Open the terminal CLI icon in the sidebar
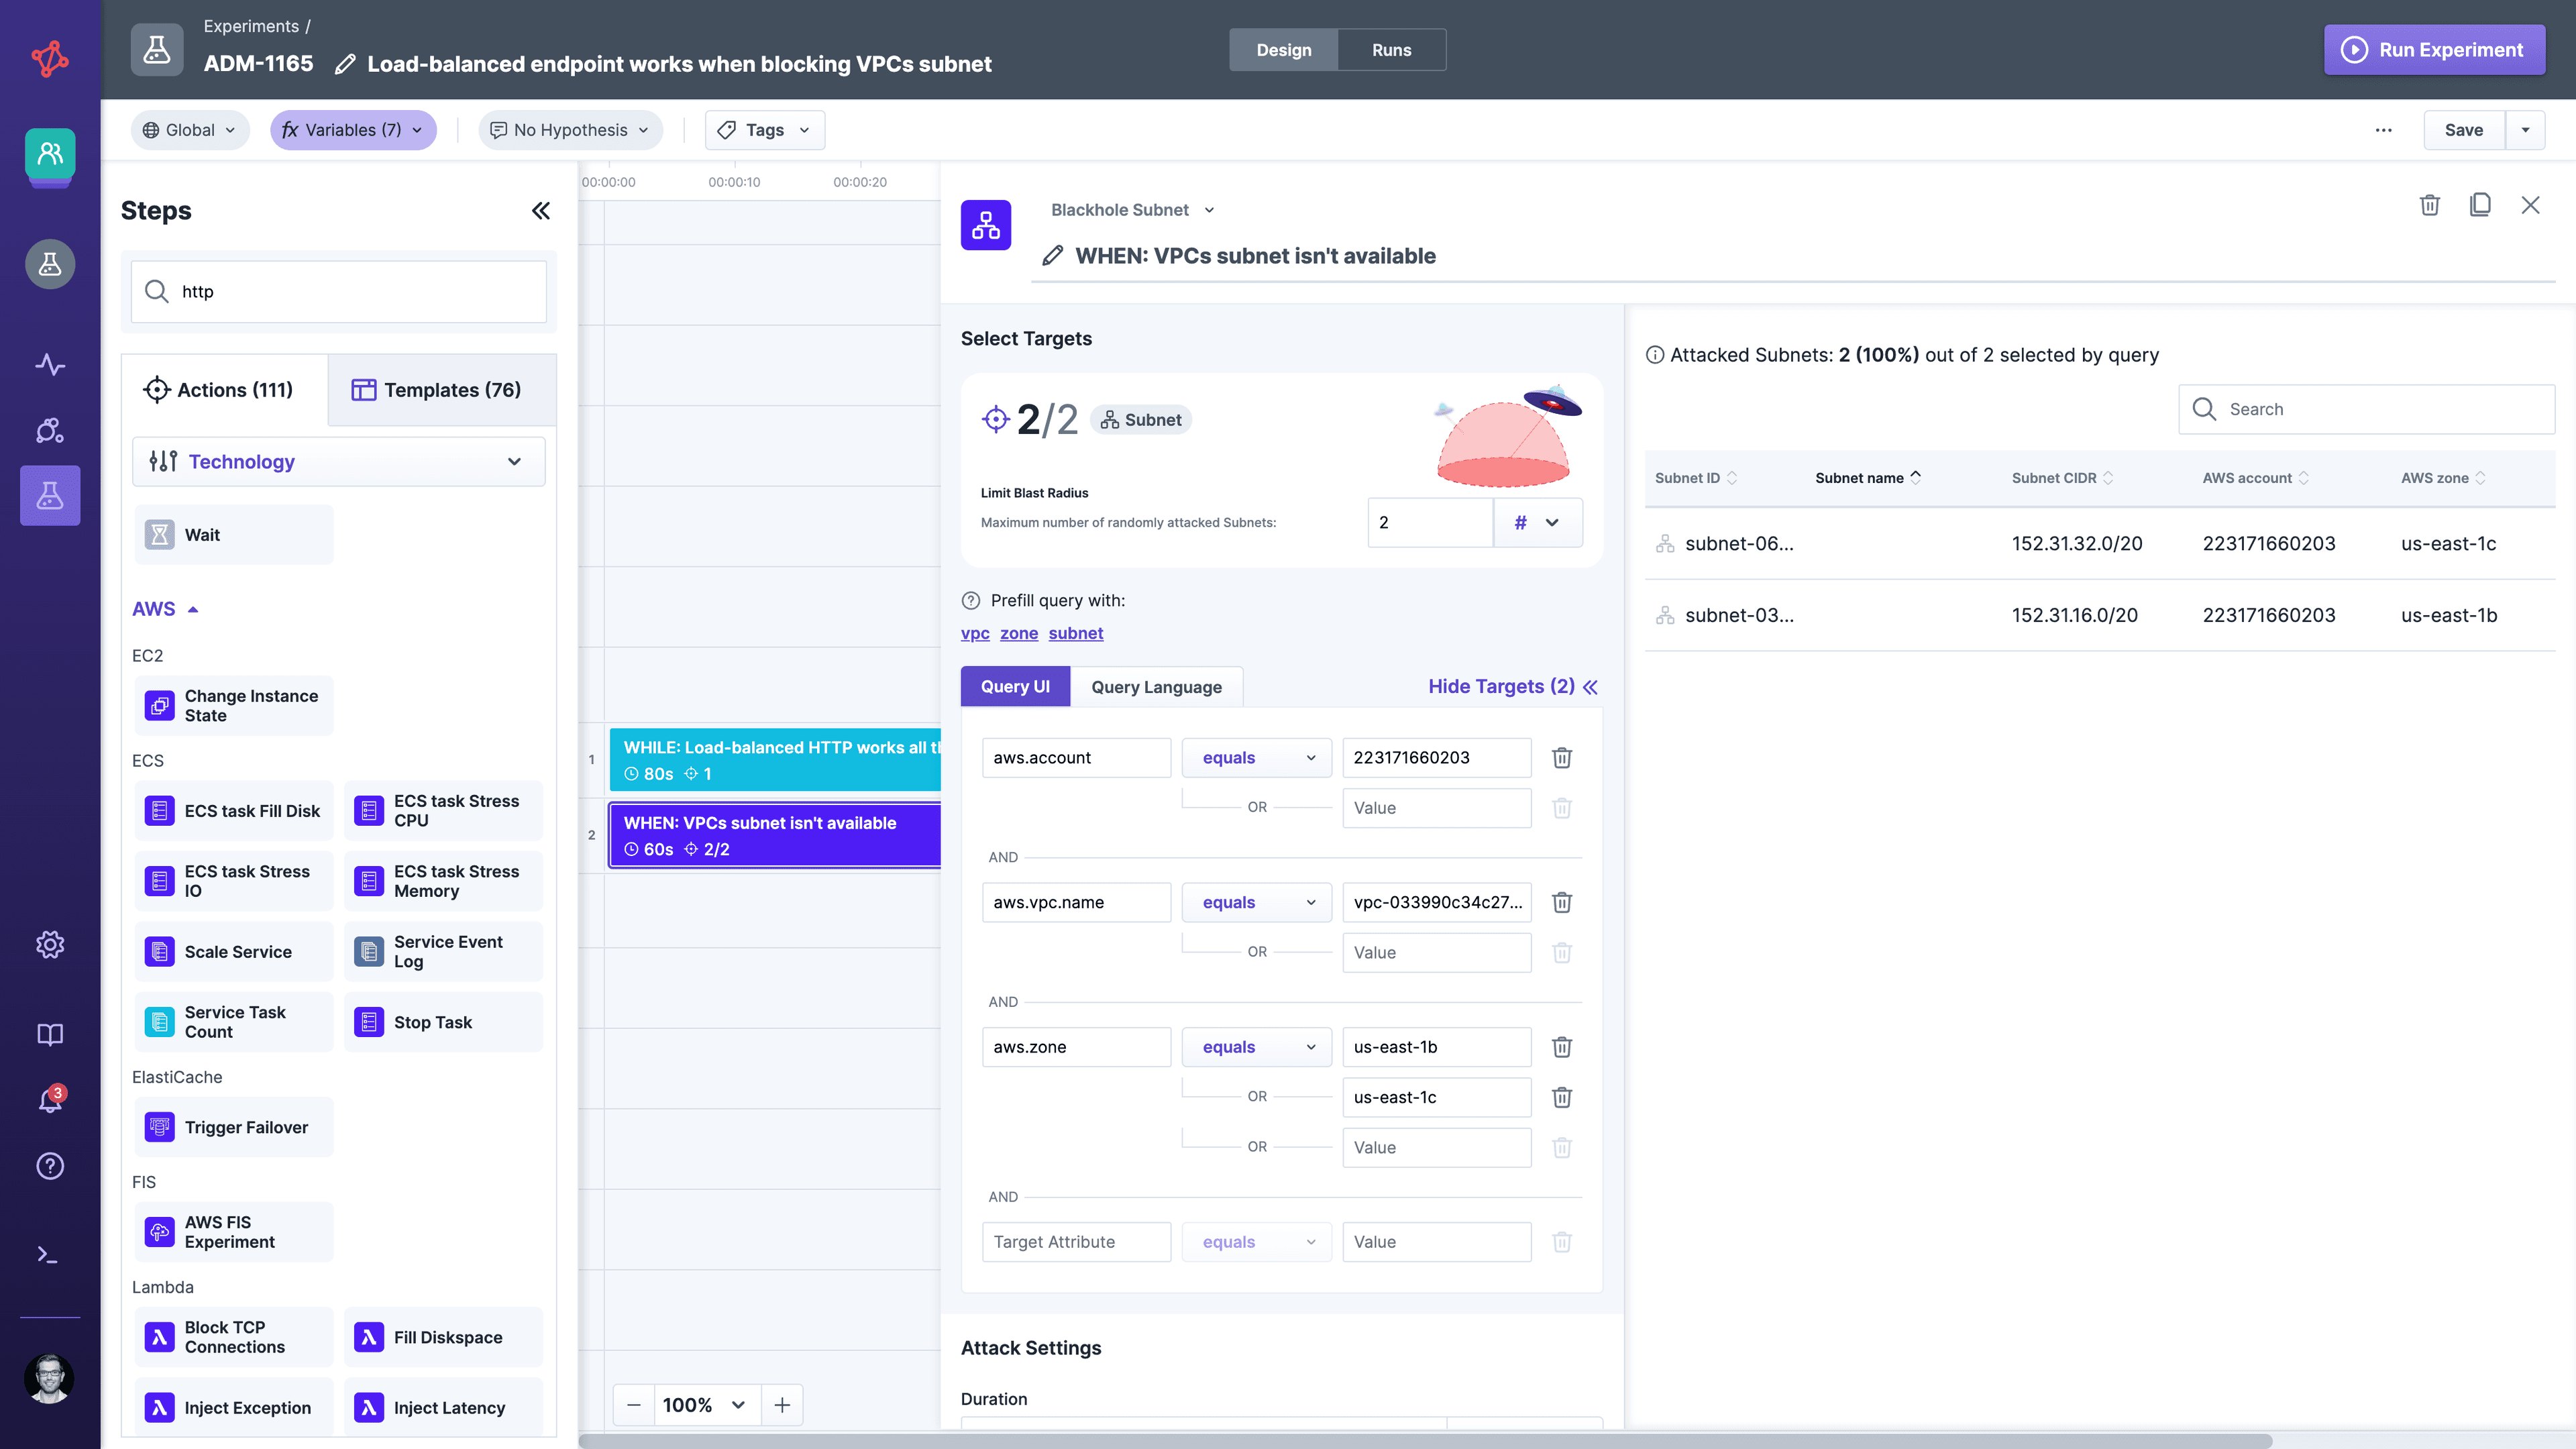 tap(49, 1254)
